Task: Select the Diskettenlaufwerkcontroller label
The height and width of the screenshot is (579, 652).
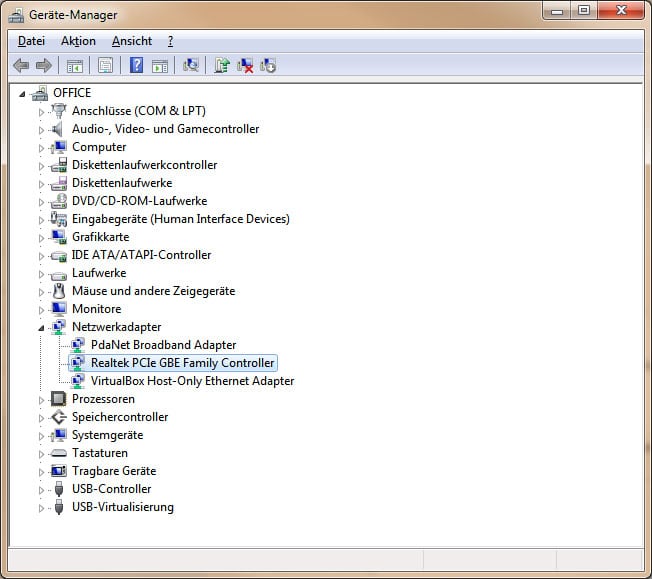Action: pyautogui.click(x=144, y=165)
